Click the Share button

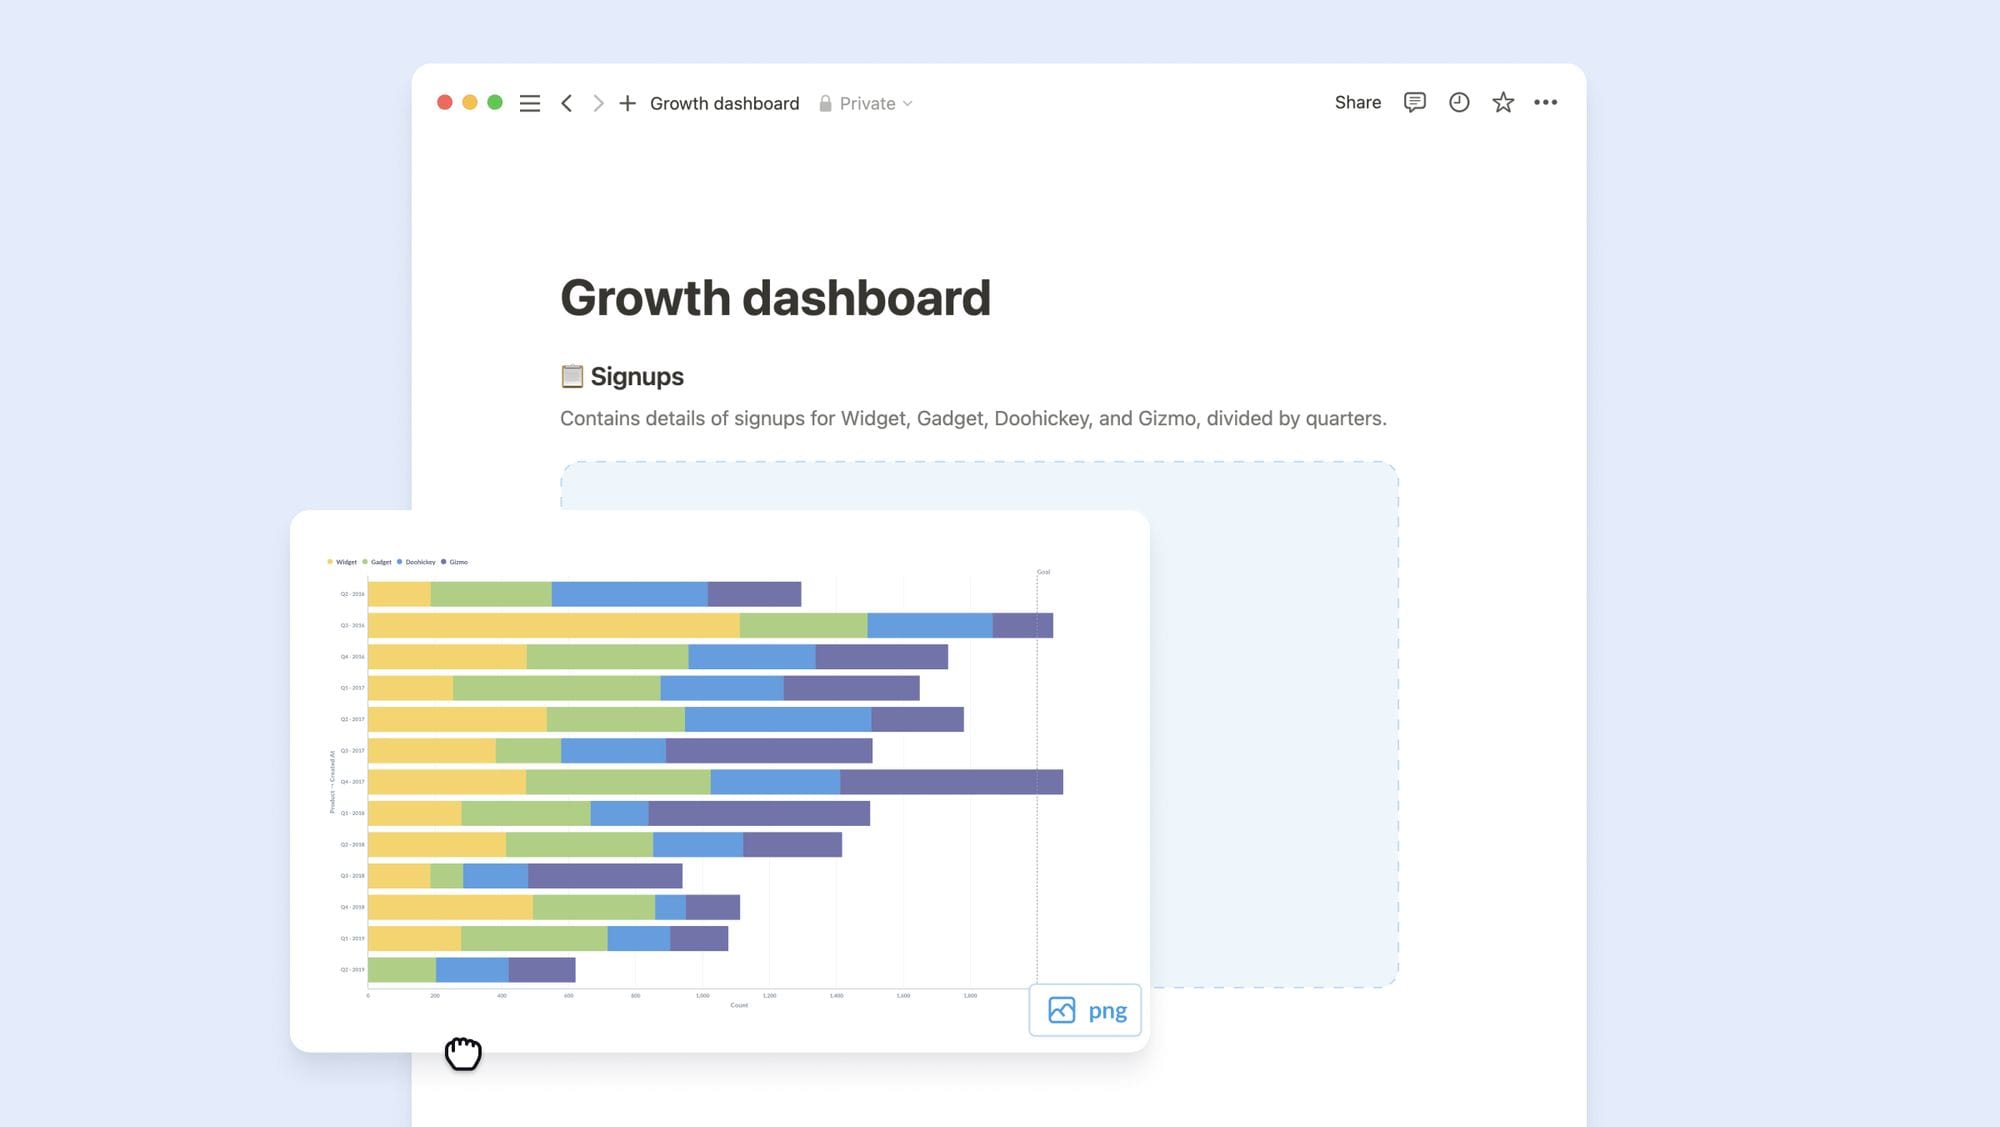coord(1357,102)
